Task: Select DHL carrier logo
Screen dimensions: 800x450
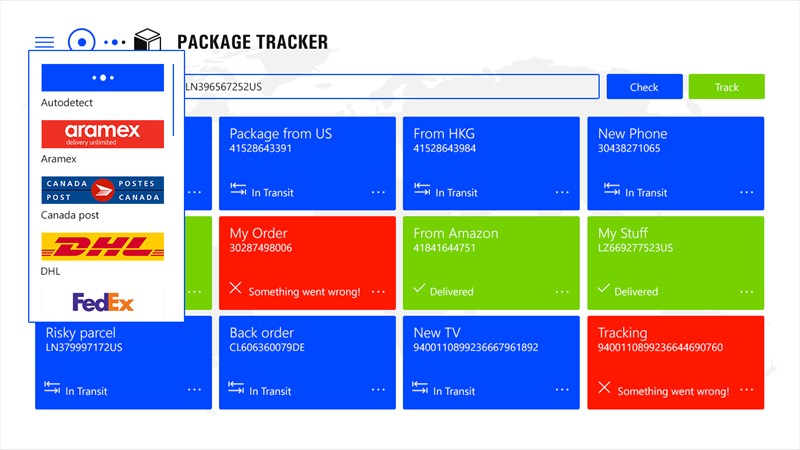Action: click(x=103, y=246)
